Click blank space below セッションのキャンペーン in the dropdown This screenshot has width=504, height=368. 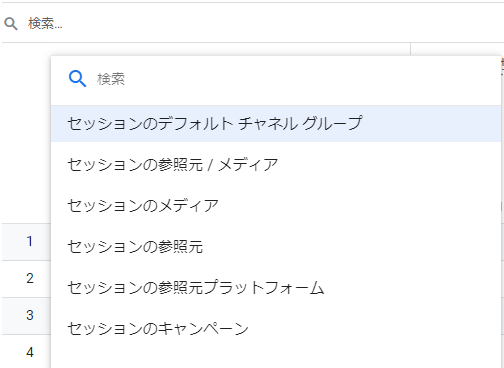coord(276,359)
